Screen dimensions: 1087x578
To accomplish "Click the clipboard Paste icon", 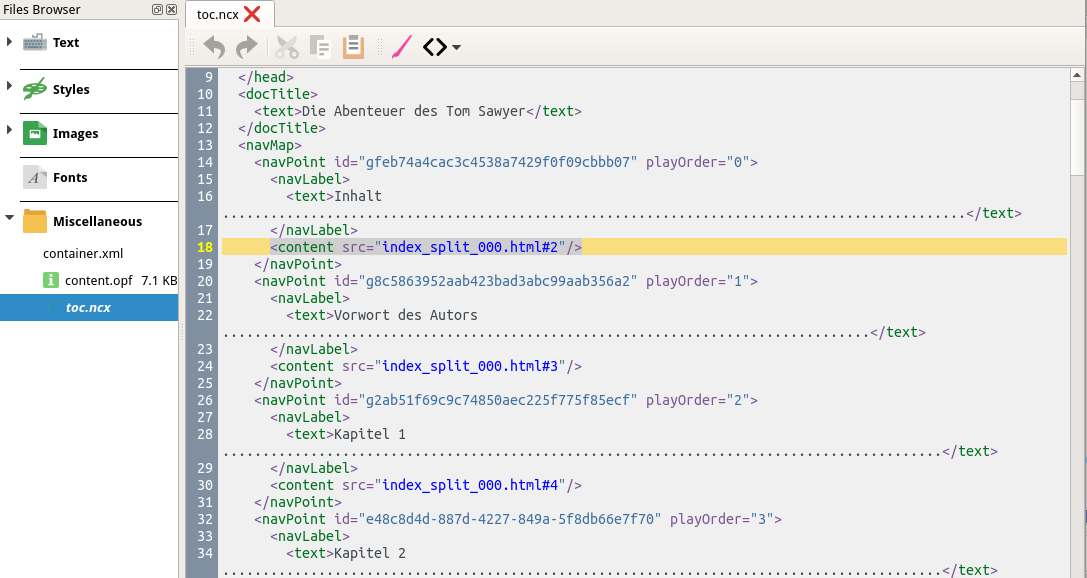I will point(353,47).
